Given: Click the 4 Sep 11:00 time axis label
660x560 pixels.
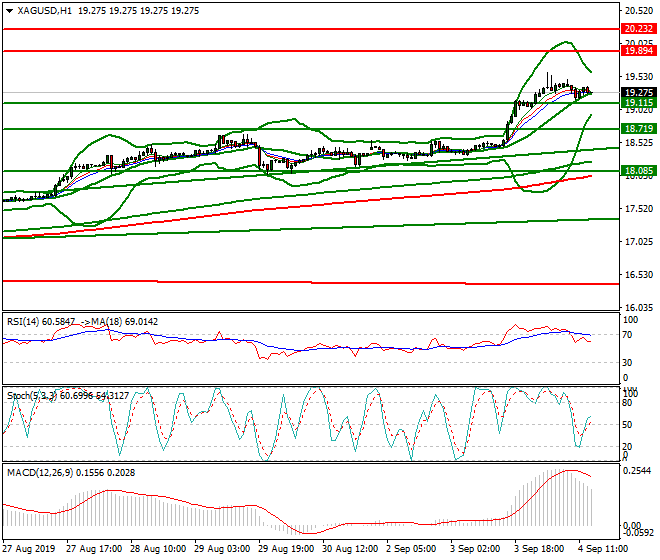Looking at the screenshot, I should click(x=603, y=549).
